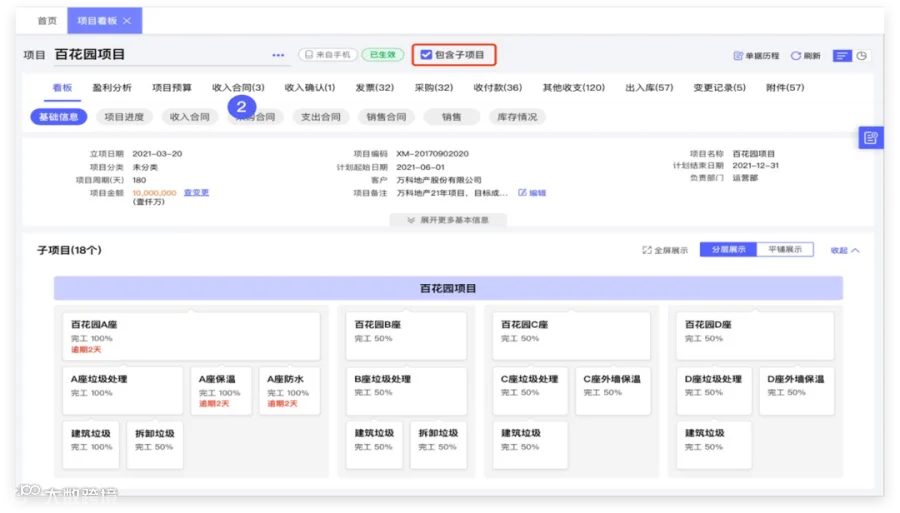Open the 看板 tab

tap(62, 88)
